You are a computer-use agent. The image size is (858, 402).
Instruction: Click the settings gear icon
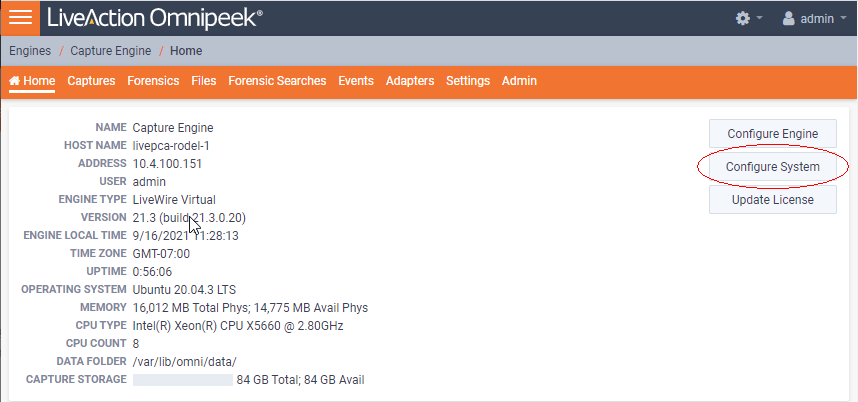(x=743, y=19)
